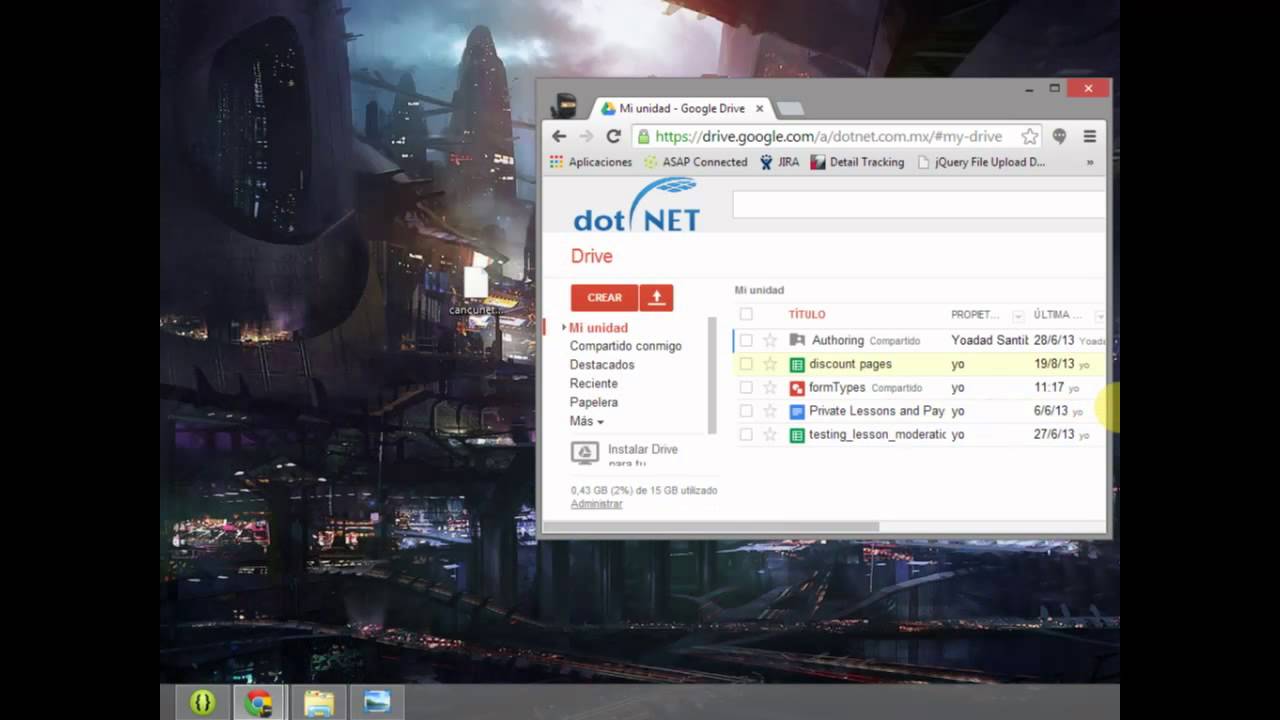Open the Reciente section

[x=594, y=383]
